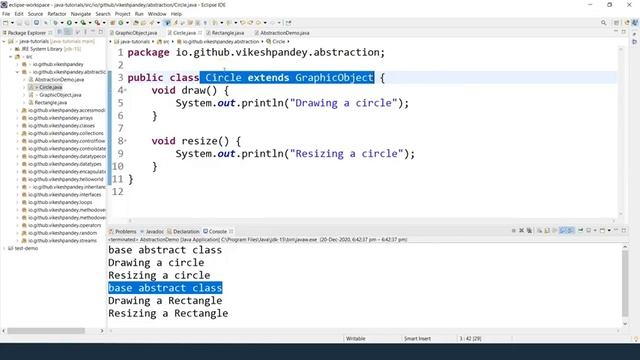Click the New Java Class toolbar icon
640x360 pixels.
(x=121, y=23)
